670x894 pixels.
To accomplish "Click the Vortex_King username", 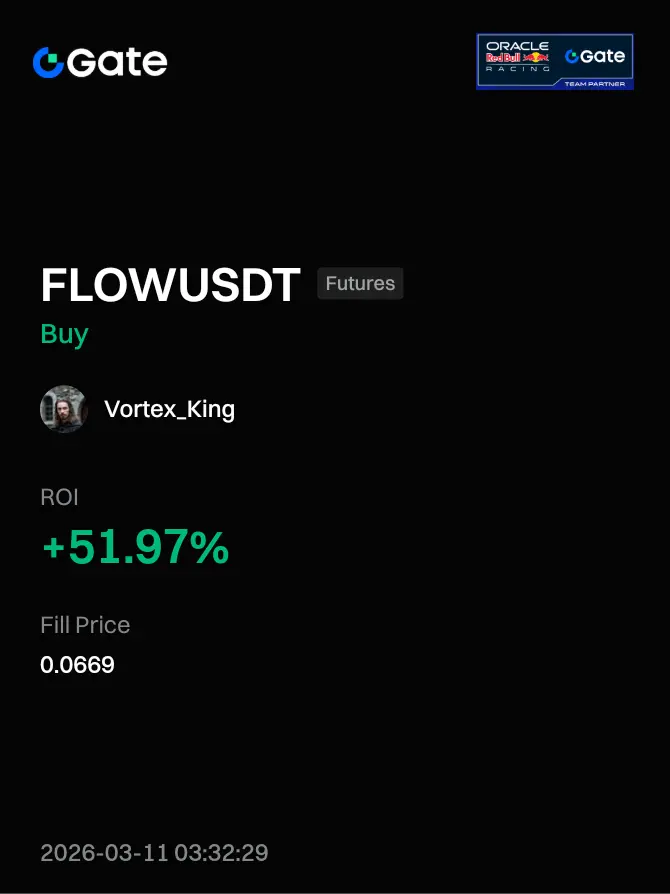I will pos(169,409).
